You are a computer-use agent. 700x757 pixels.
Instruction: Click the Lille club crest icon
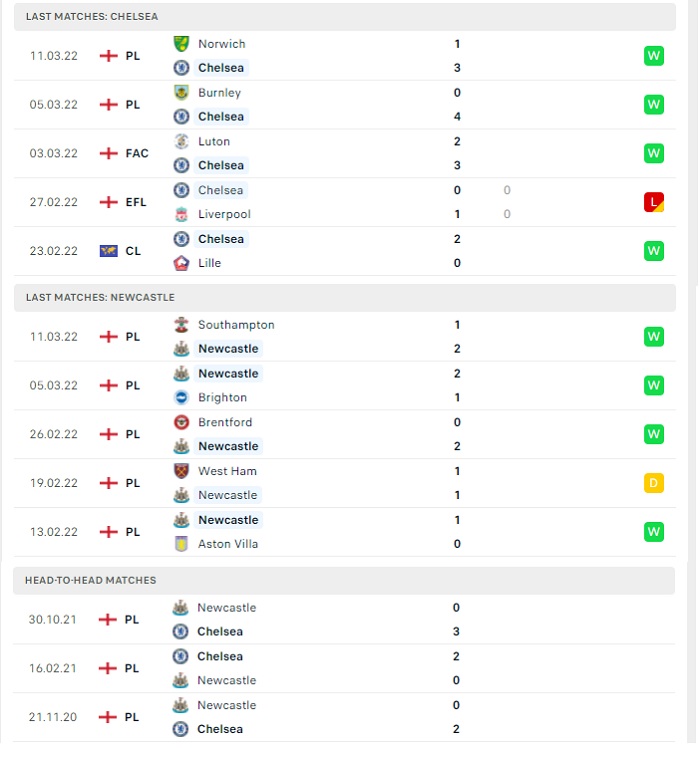pos(181,263)
